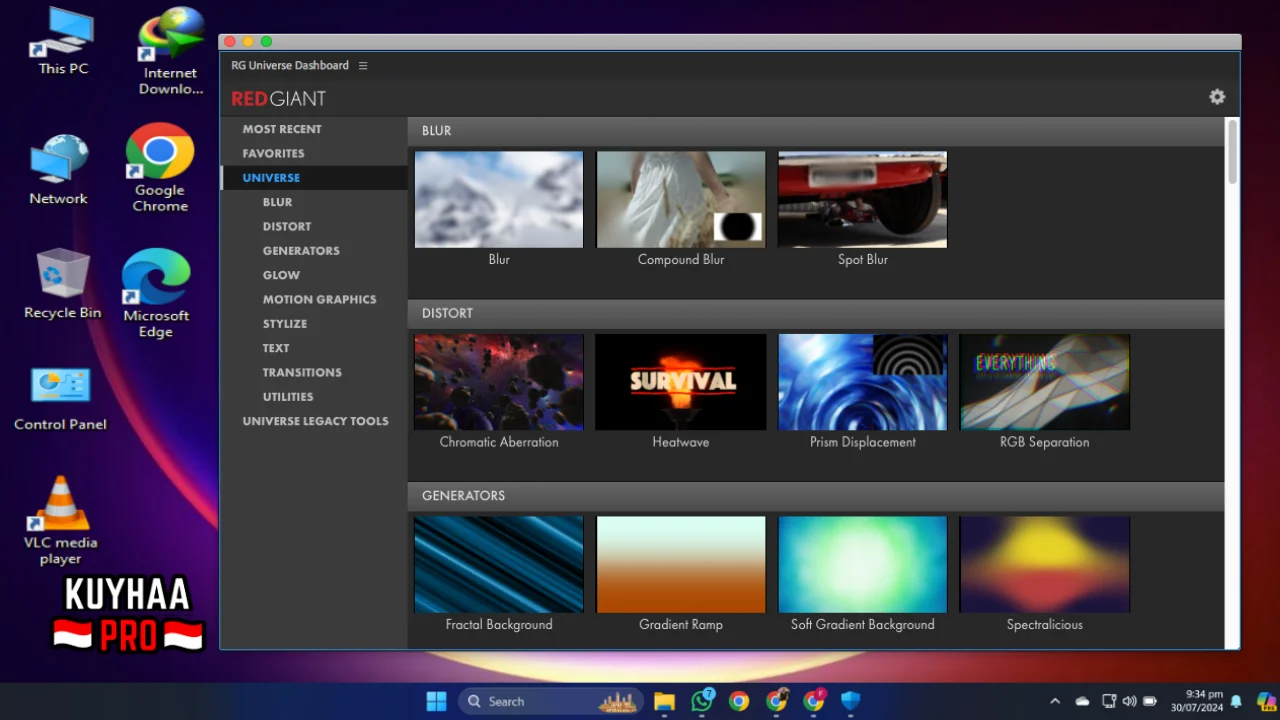Open Red Giant settings gear
Viewport: 1280px width, 720px height.
click(x=1217, y=97)
